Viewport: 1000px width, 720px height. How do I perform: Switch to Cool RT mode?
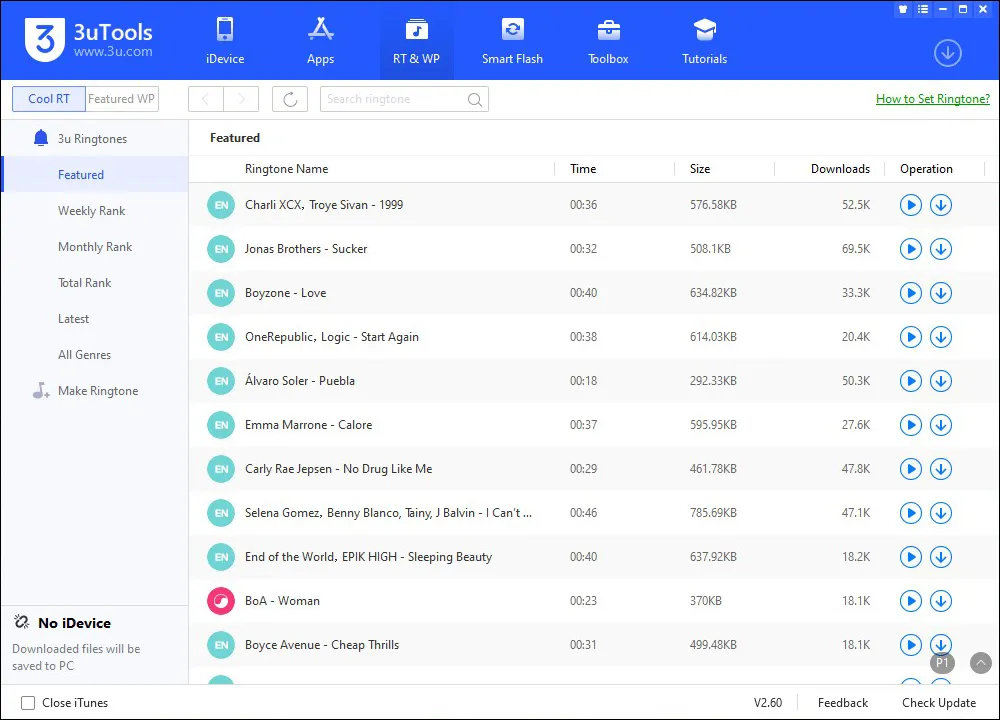(48, 99)
